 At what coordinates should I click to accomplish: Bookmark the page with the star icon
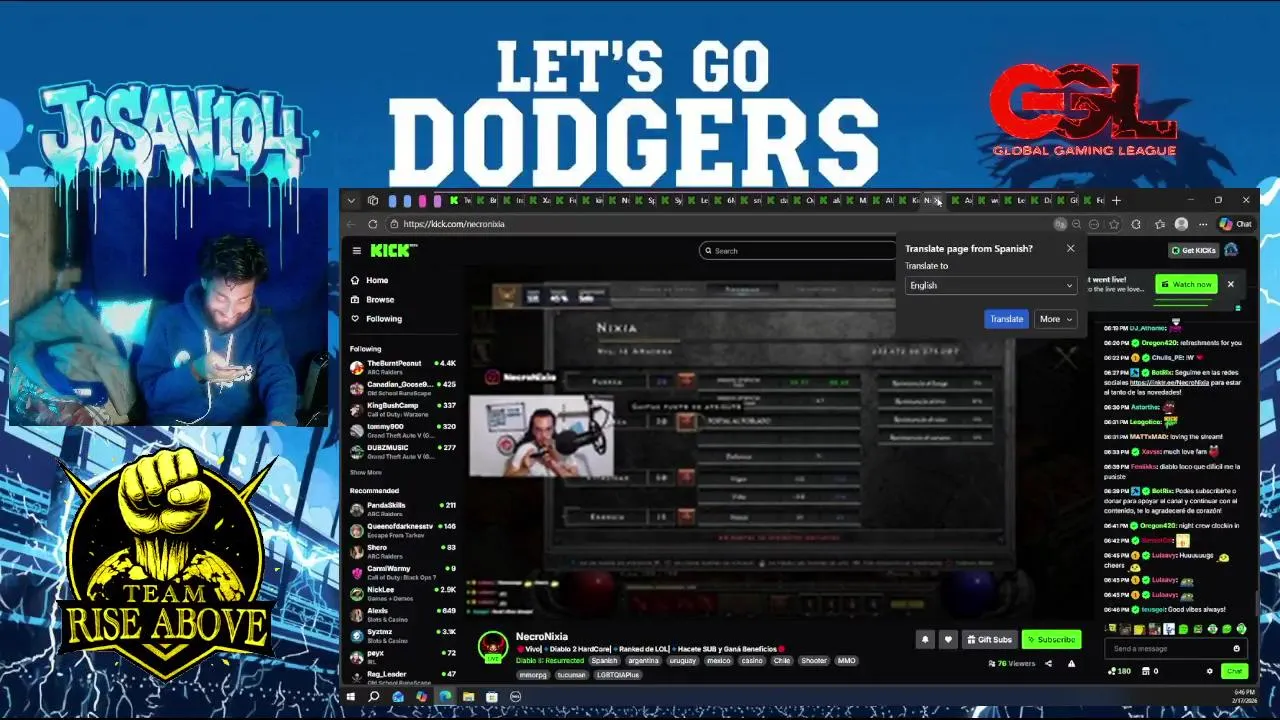(x=1114, y=224)
